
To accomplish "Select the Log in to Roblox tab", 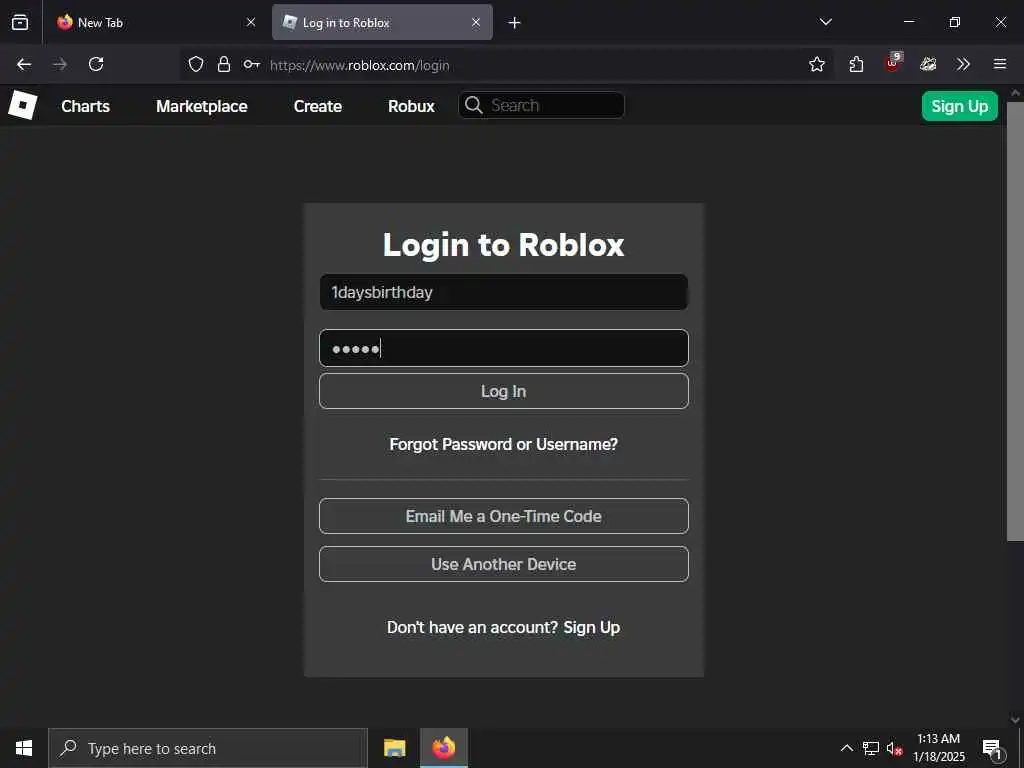I will [x=382, y=22].
